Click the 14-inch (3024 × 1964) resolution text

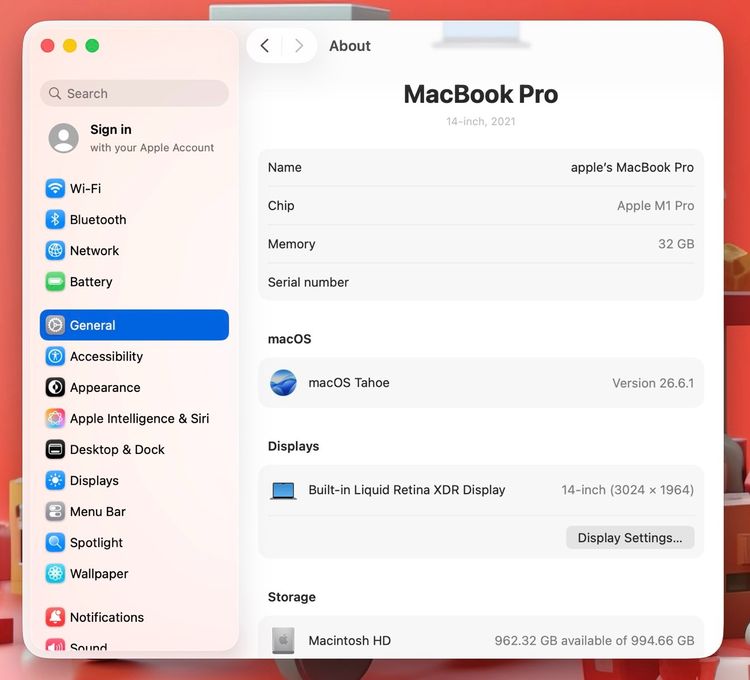(x=628, y=490)
